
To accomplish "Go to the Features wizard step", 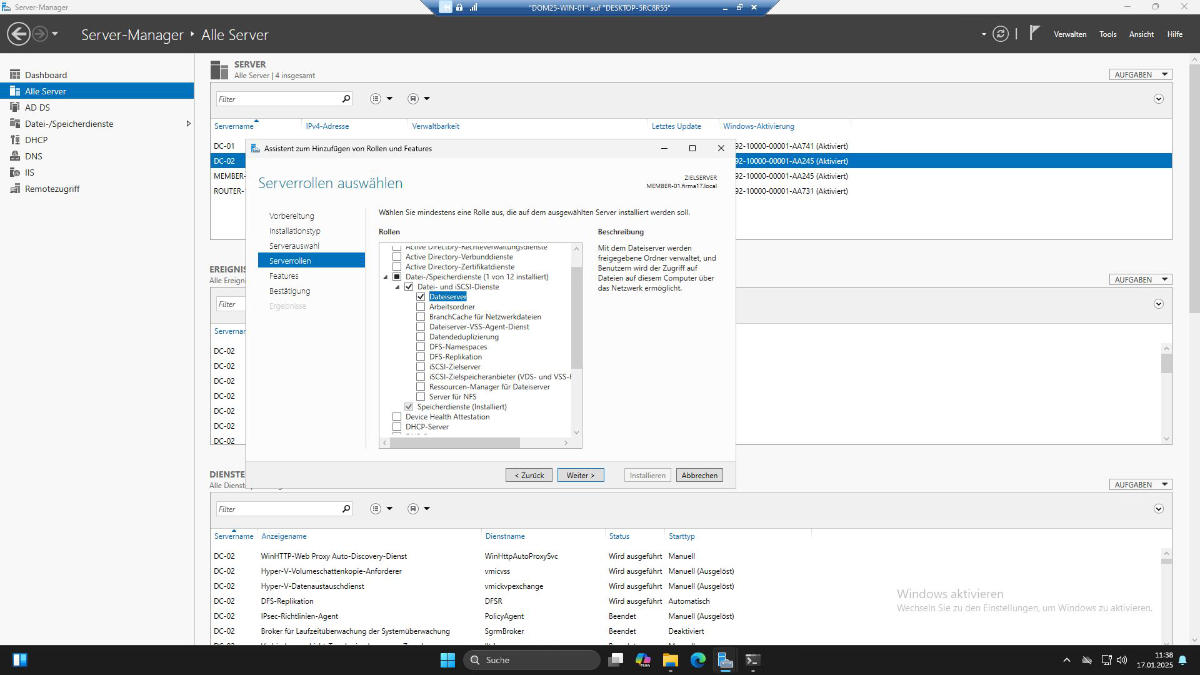I will coord(284,276).
